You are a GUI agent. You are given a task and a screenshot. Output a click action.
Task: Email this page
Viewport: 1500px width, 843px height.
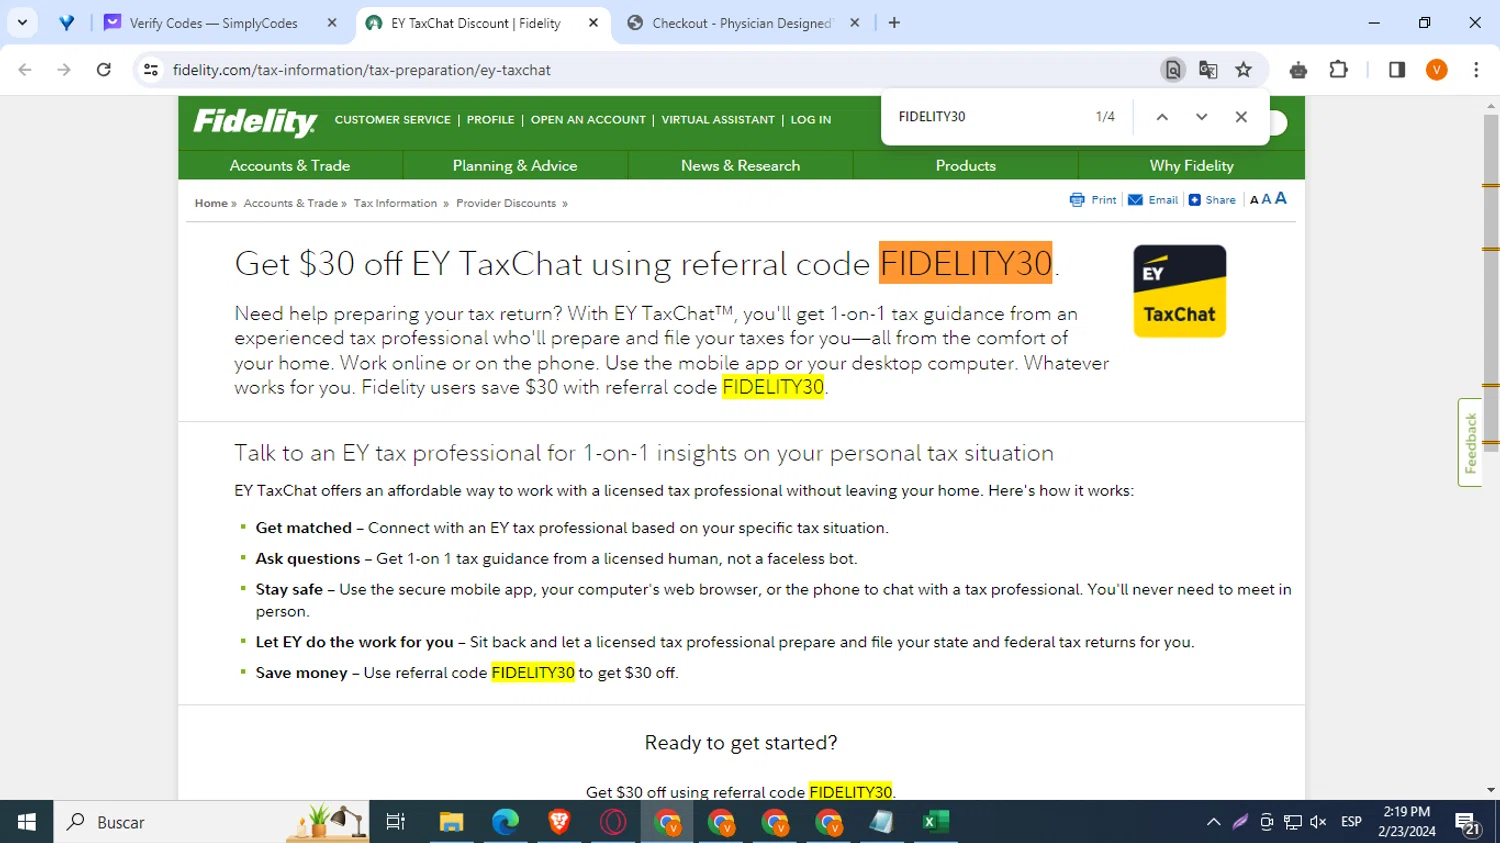[x=1153, y=200]
